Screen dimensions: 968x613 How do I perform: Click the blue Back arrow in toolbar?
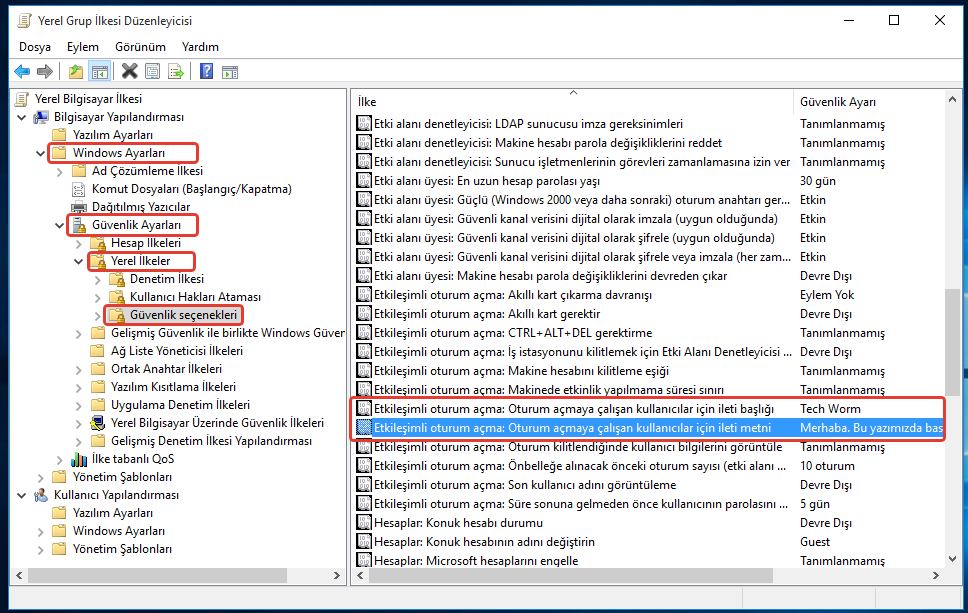coord(22,71)
